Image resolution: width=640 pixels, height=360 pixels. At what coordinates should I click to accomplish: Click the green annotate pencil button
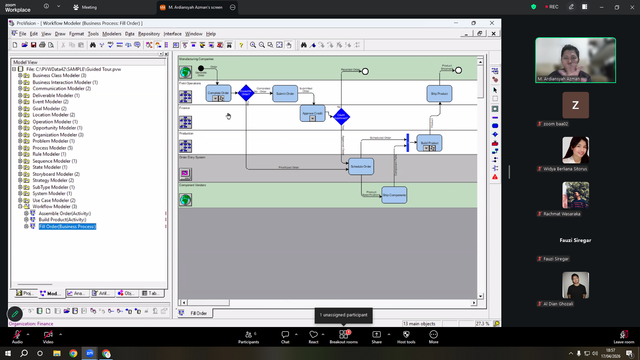(x=15, y=314)
